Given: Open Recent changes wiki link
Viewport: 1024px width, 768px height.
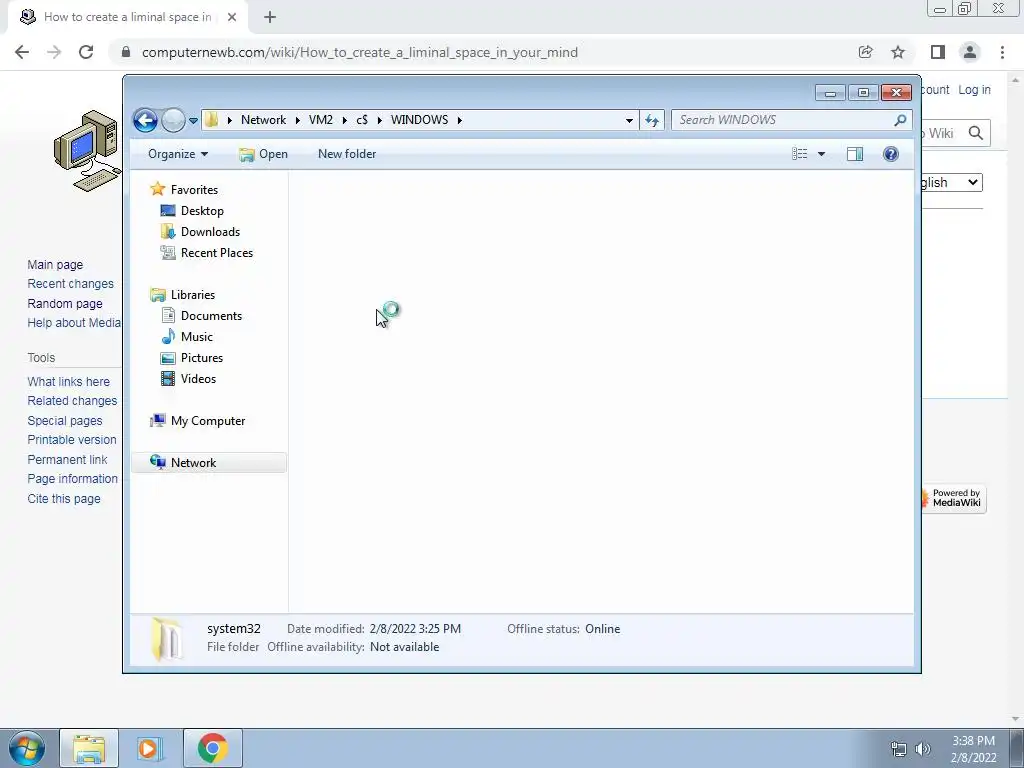Looking at the screenshot, I should pyautogui.click(x=71, y=284).
